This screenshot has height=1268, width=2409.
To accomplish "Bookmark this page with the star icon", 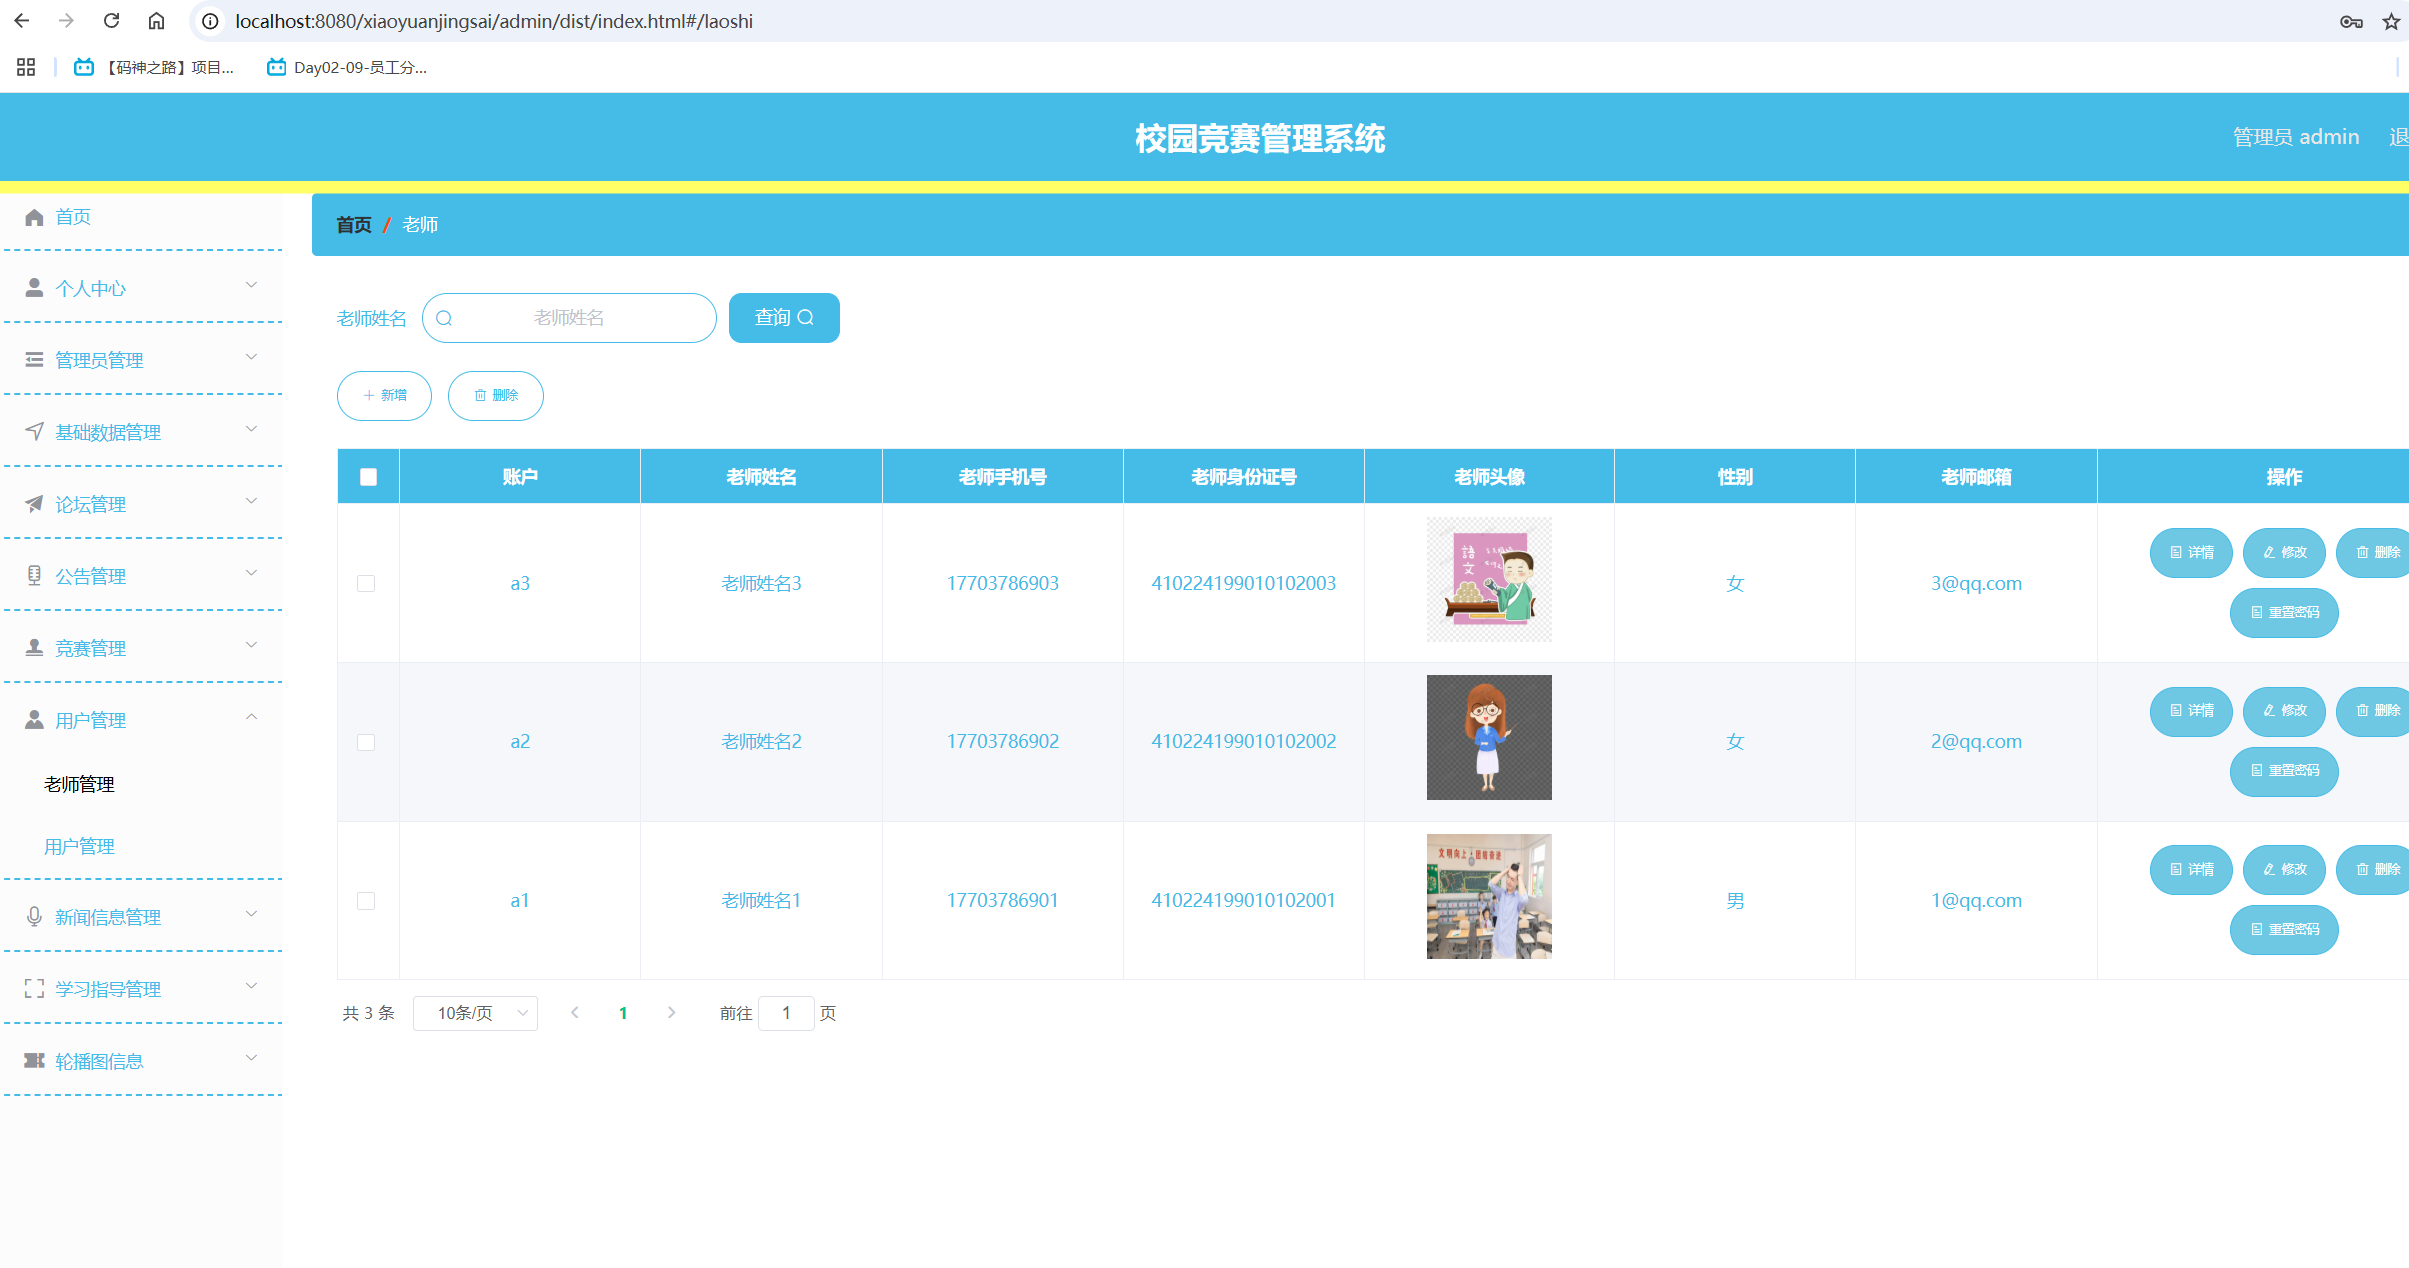I will coord(2391,21).
